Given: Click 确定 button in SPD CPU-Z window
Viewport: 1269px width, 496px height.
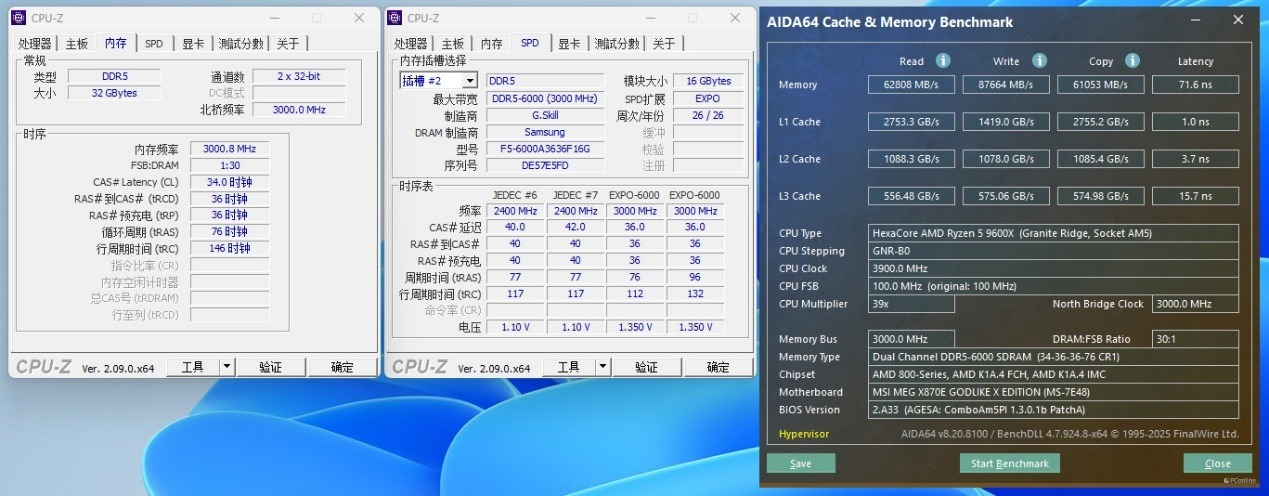Looking at the screenshot, I should click(x=718, y=367).
